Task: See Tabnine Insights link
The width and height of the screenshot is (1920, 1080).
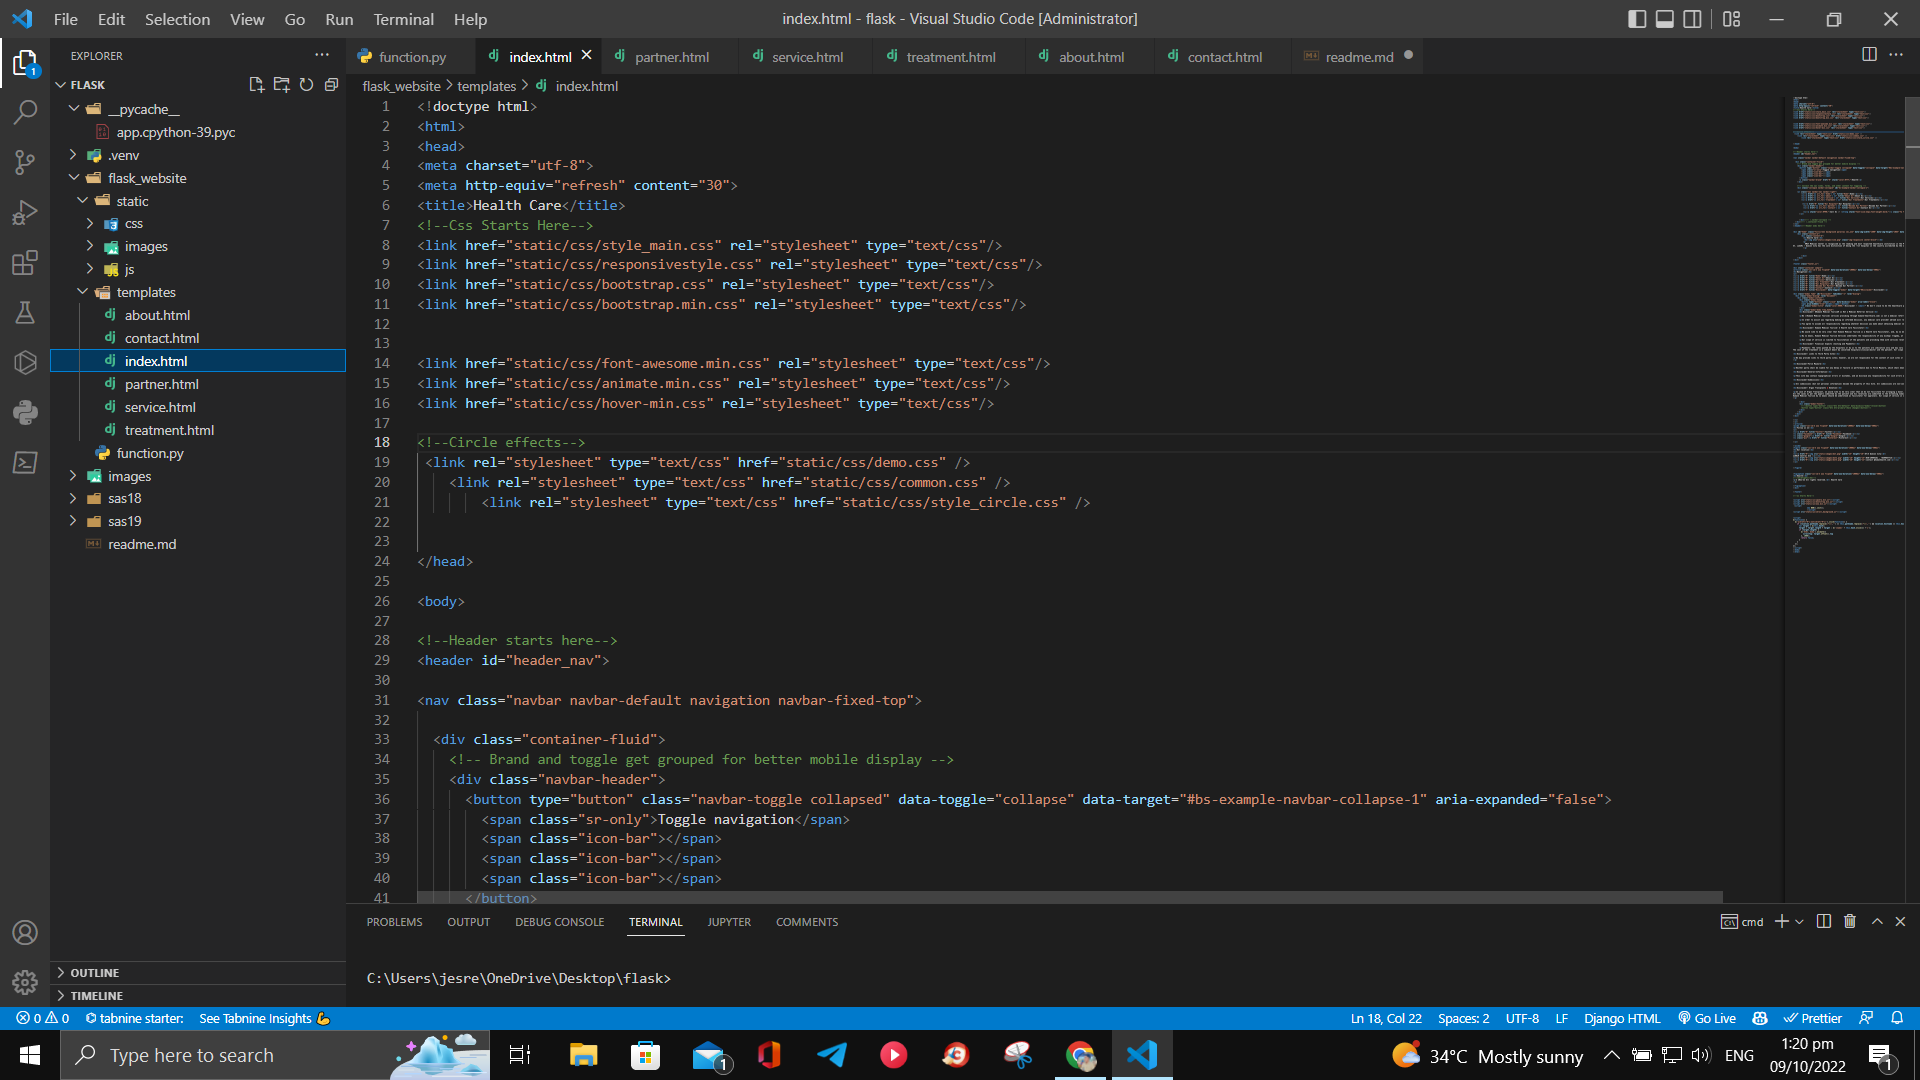Action: tap(255, 1018)
